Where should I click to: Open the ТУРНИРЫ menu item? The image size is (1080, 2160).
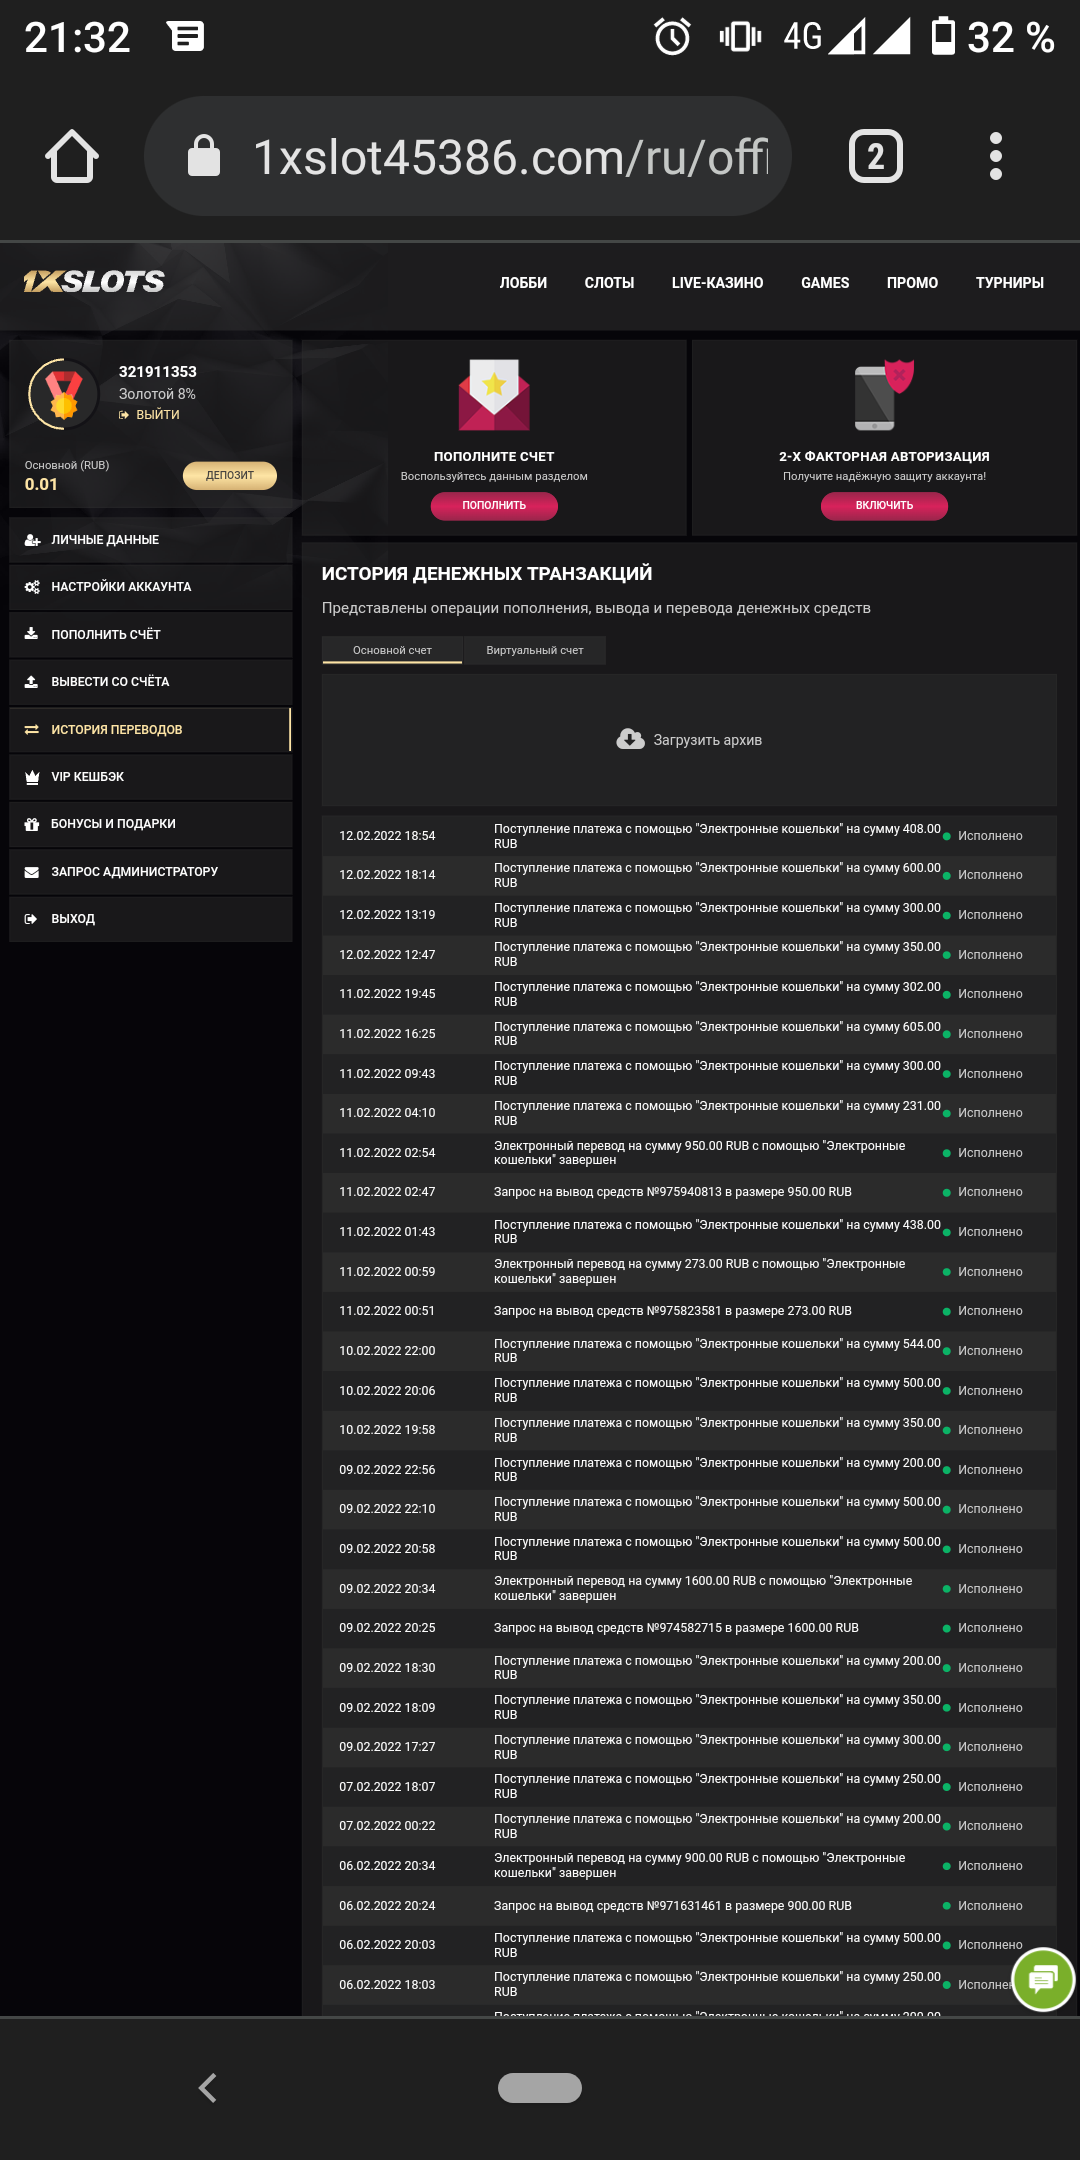pos(1010,283)
